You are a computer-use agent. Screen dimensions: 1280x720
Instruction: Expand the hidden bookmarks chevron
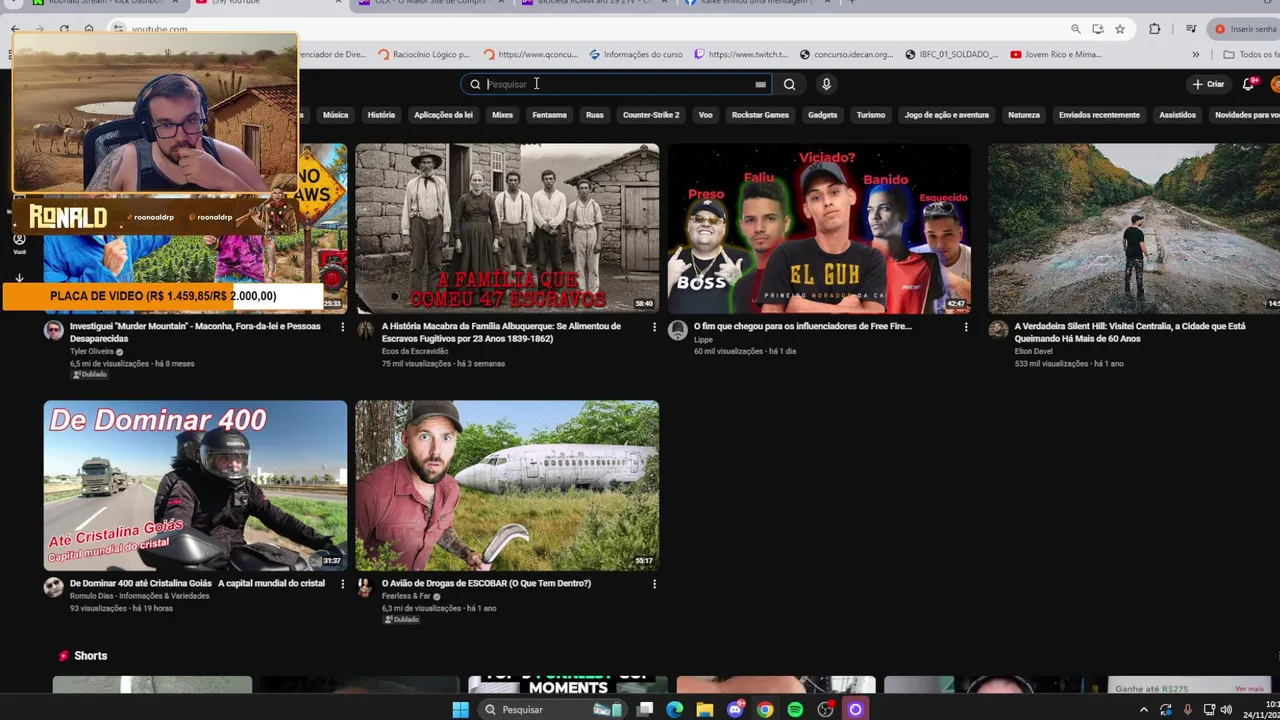(x=1195, y=54)
